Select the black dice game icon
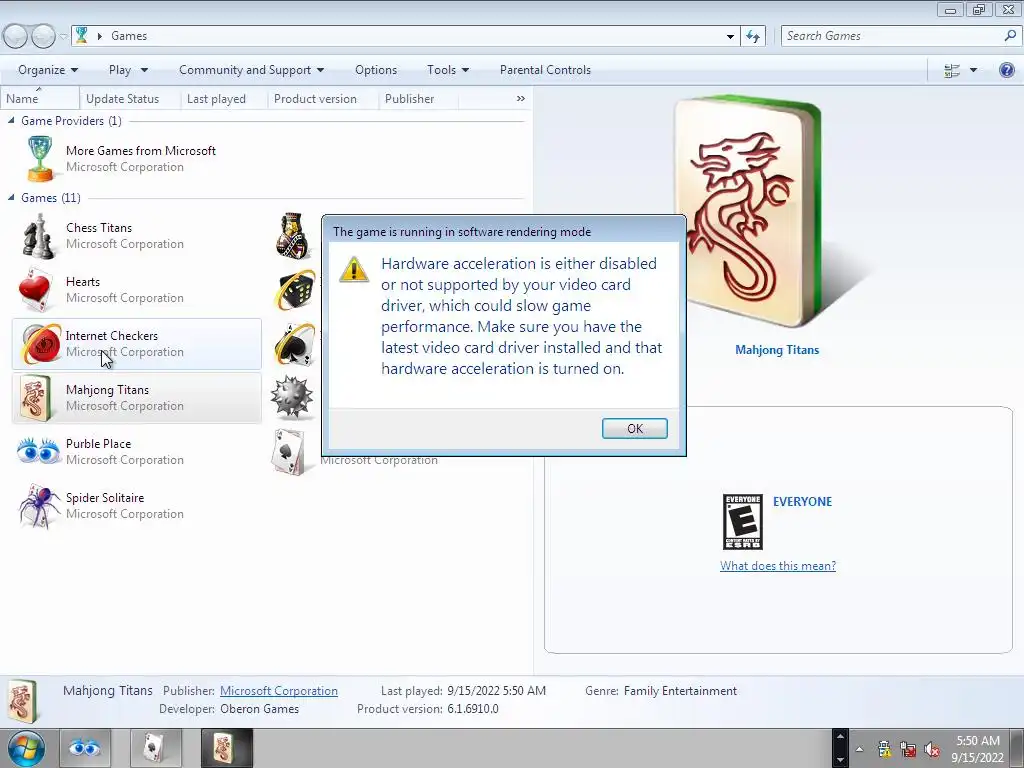This screenshot has width=1024, height=768. click(294, 290)
